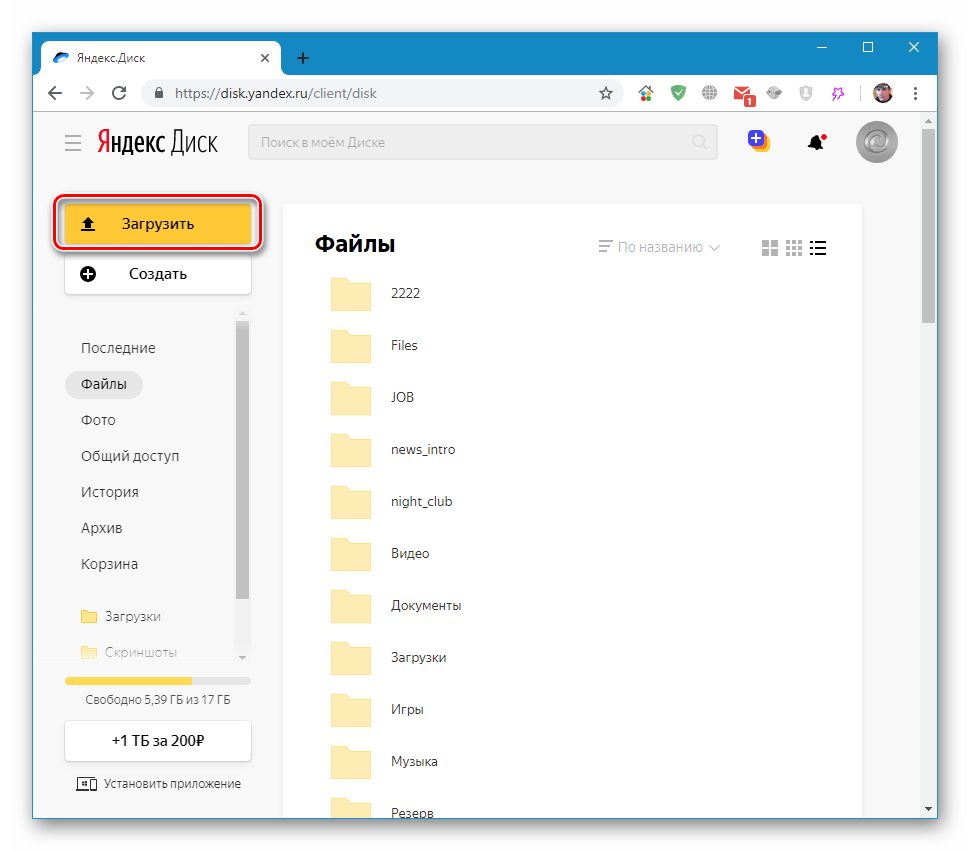Open the mail extension with badge 1
Image resolution: width=970 pixels, height=851 pixels.
click(x=744, y=95)
